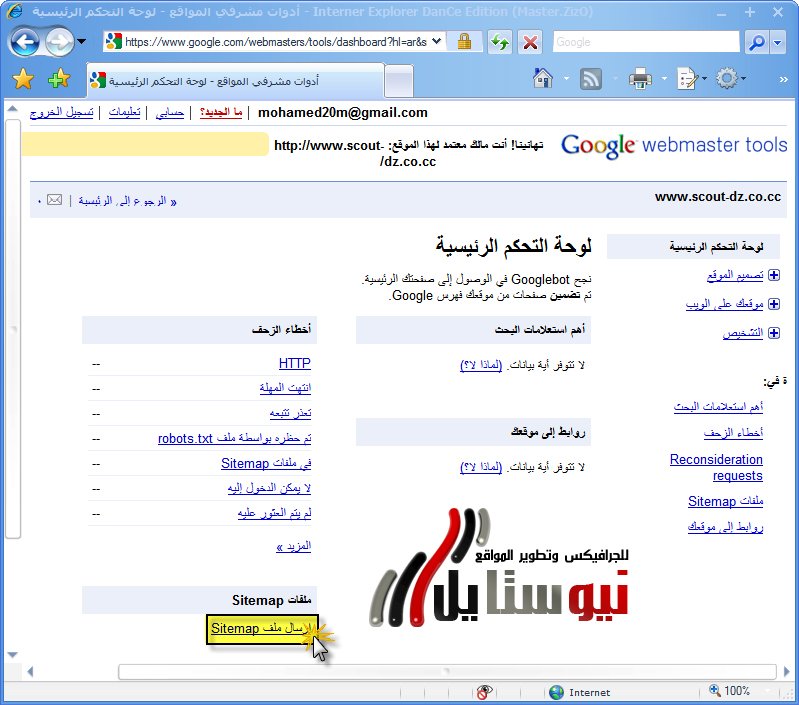Open the تعذر تتبعه crawl error link
The image size is (799, 705).
[x=290, y=413]
